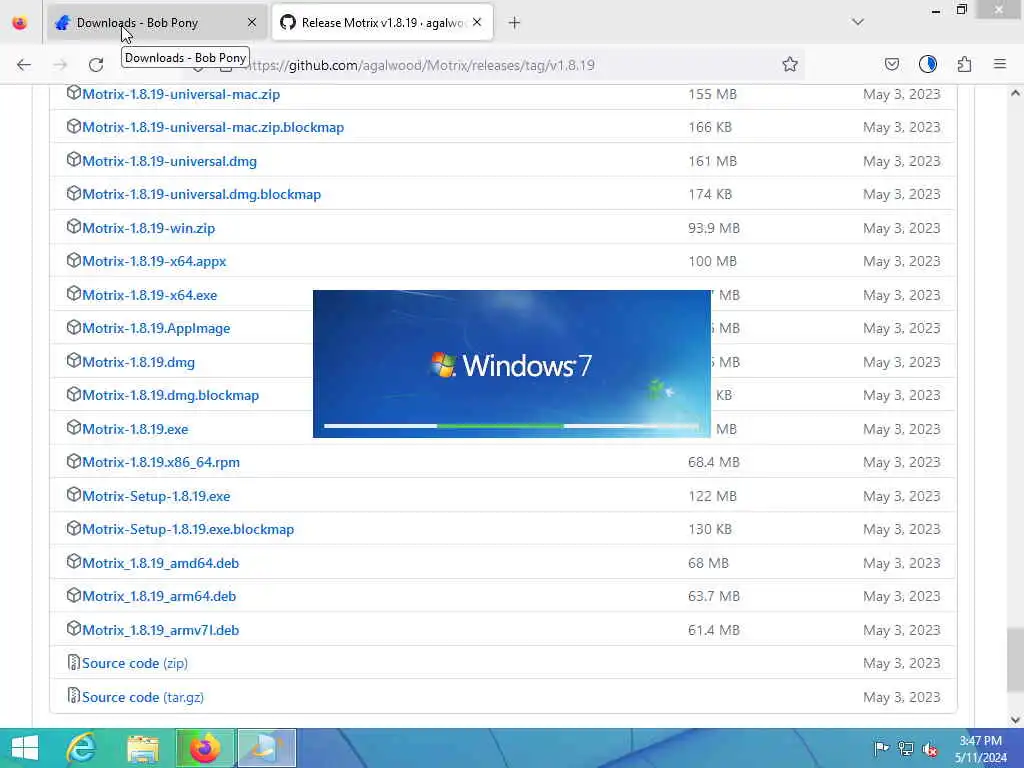Click the Firefox View icon

[x=20, y=23]
